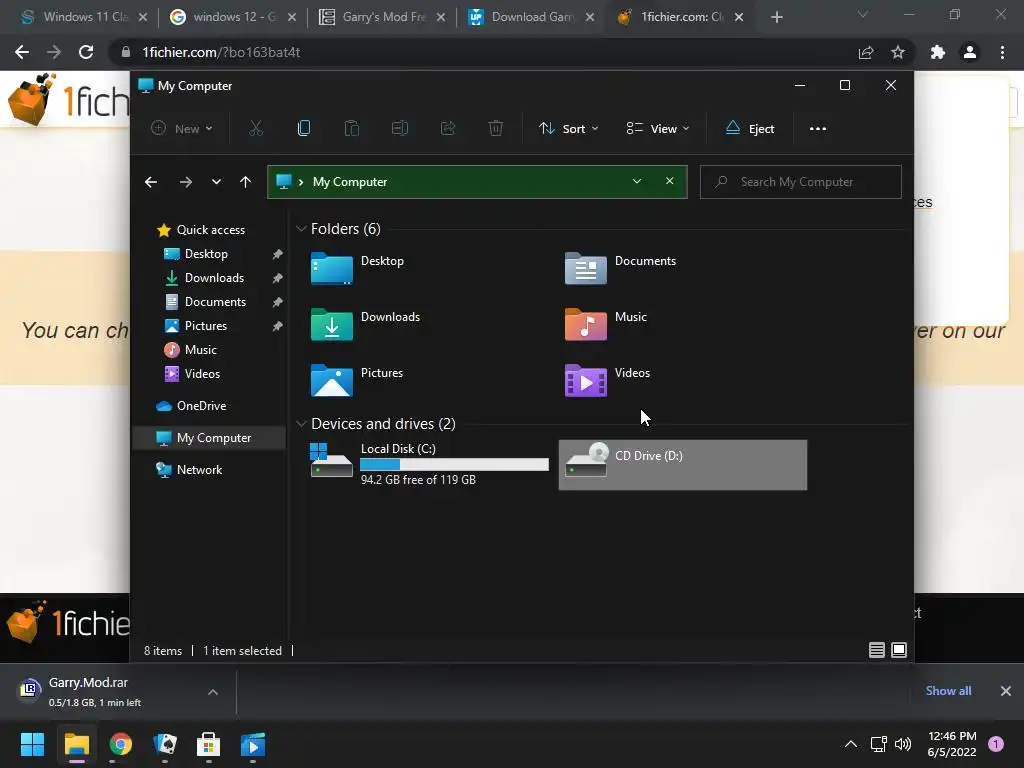This screenshot has height=768, width=1024.
Task: Switch to details view in status bar
Action: pos(876,650)
